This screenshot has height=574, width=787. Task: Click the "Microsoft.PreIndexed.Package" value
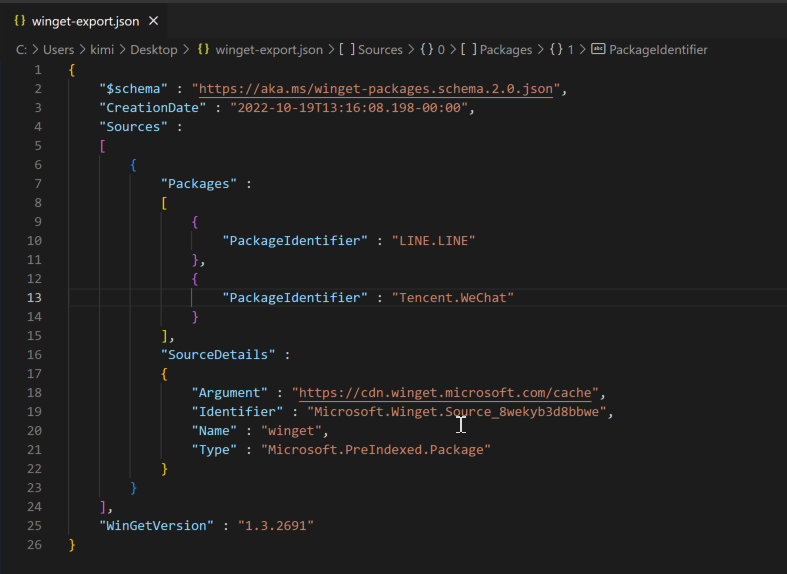point(375,450)
